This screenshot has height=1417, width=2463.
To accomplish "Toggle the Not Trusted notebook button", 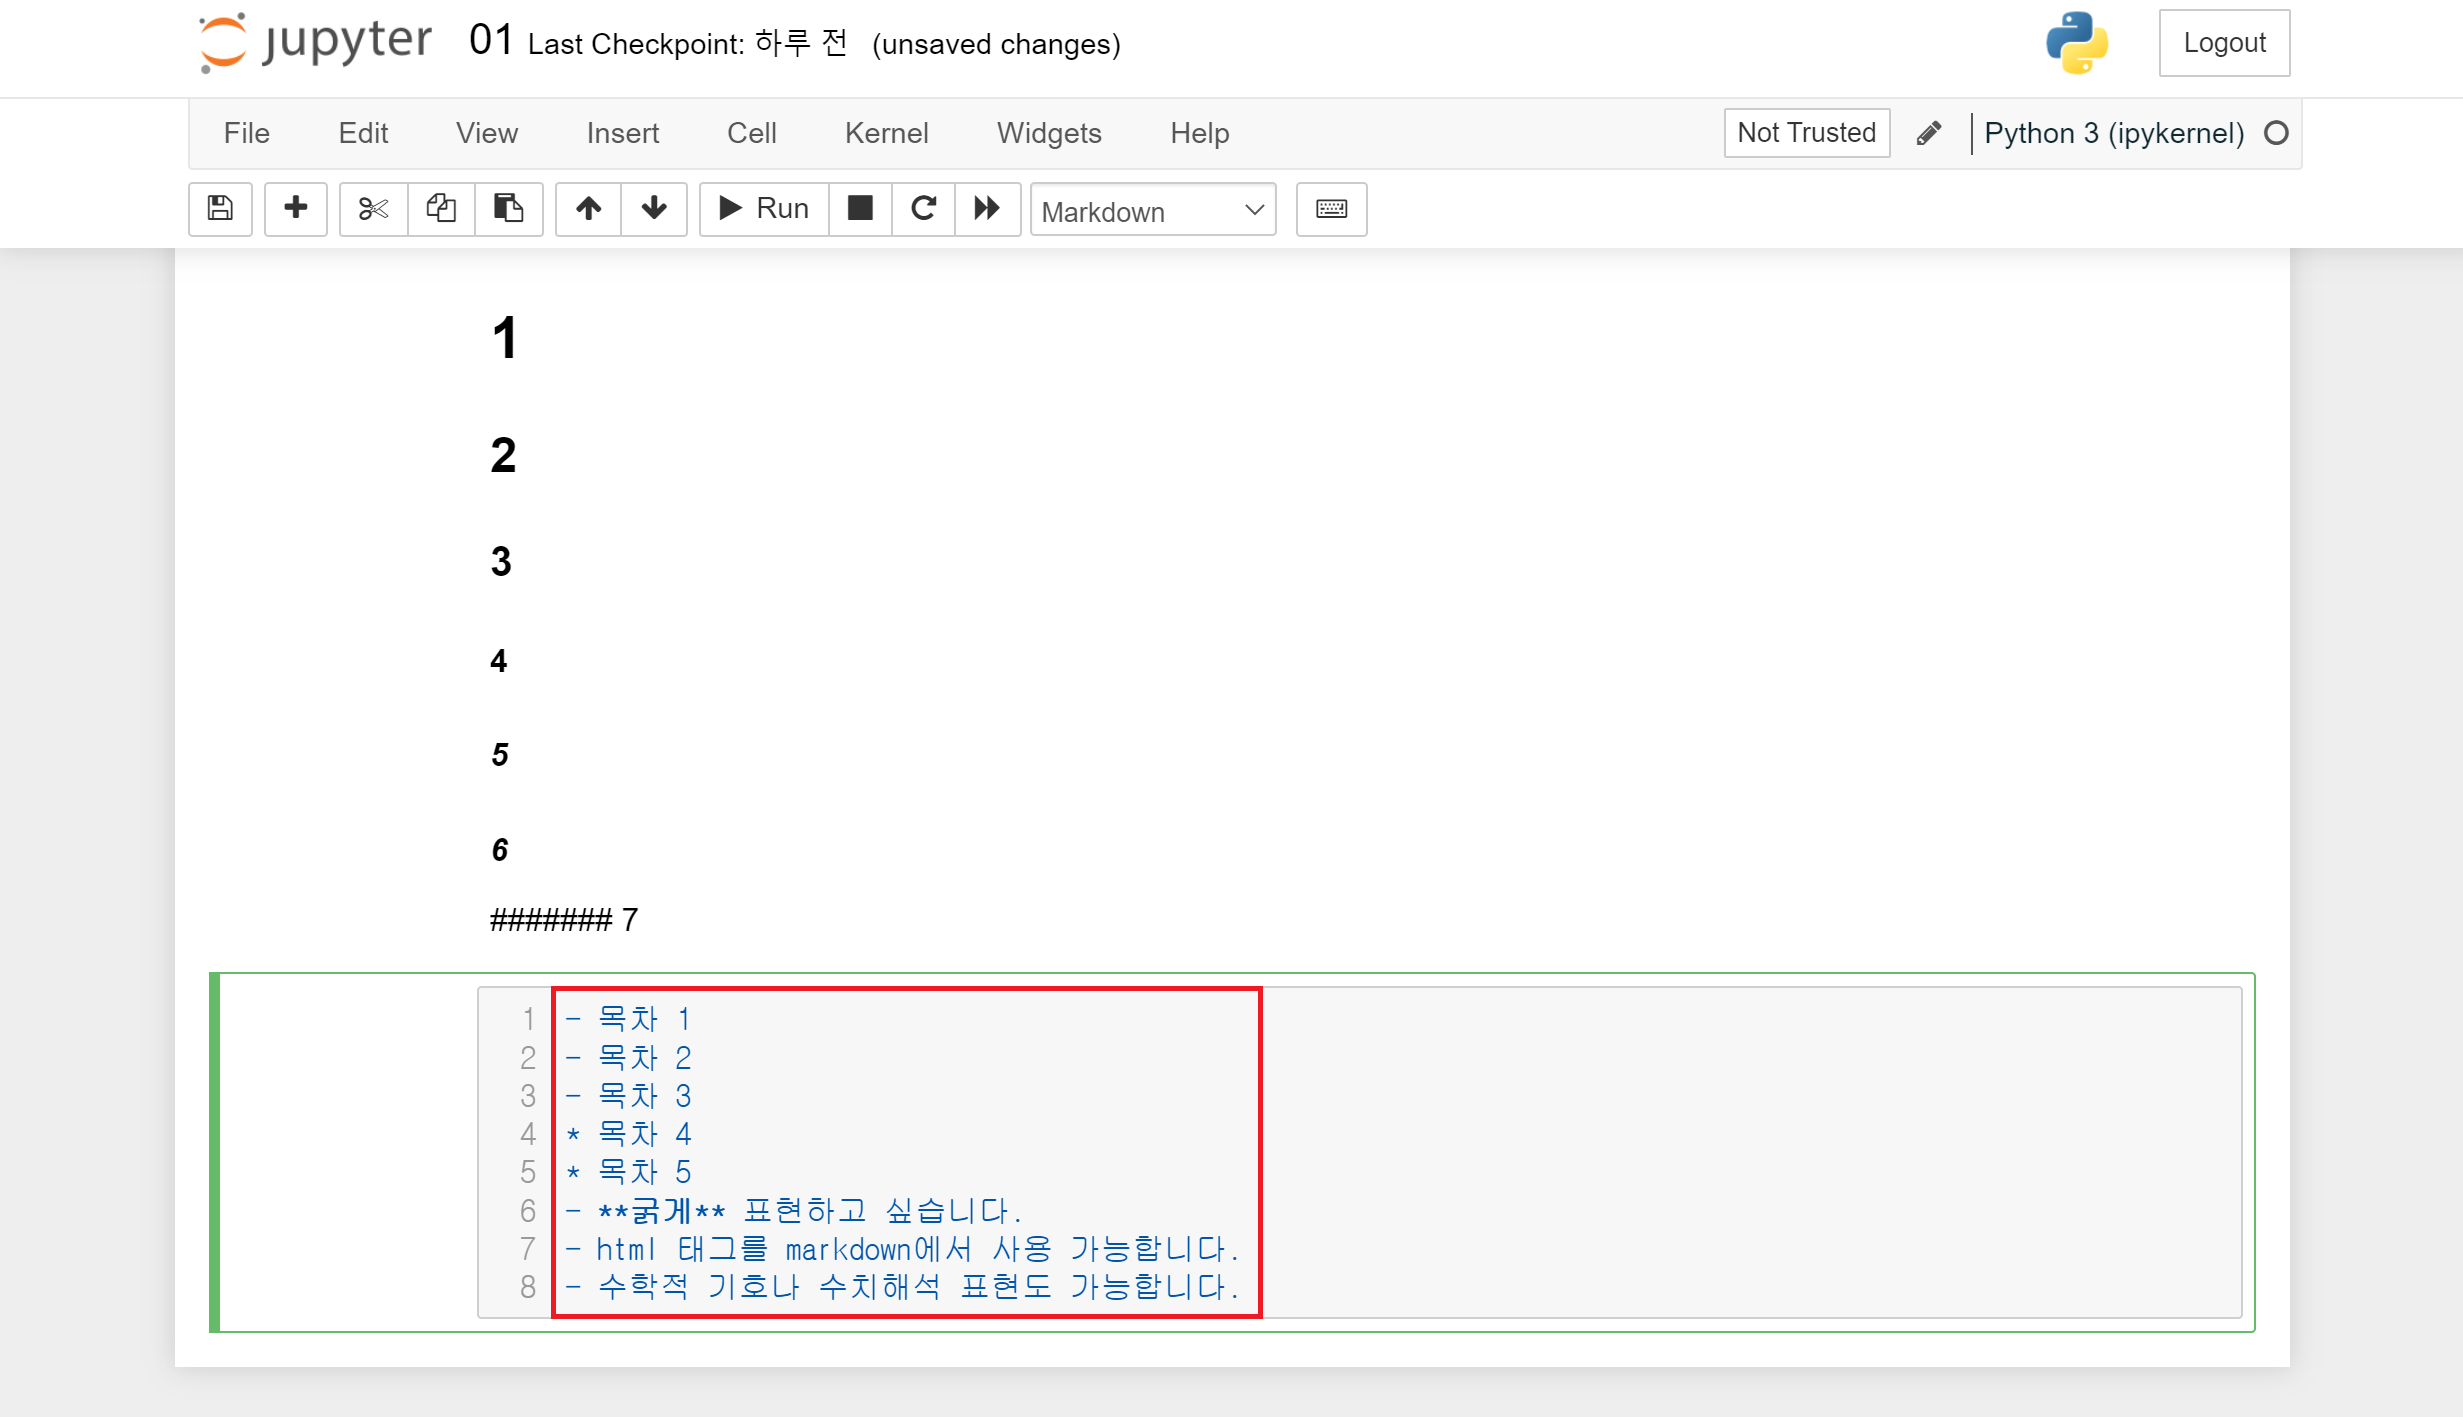I will (x=1806, y=133).
